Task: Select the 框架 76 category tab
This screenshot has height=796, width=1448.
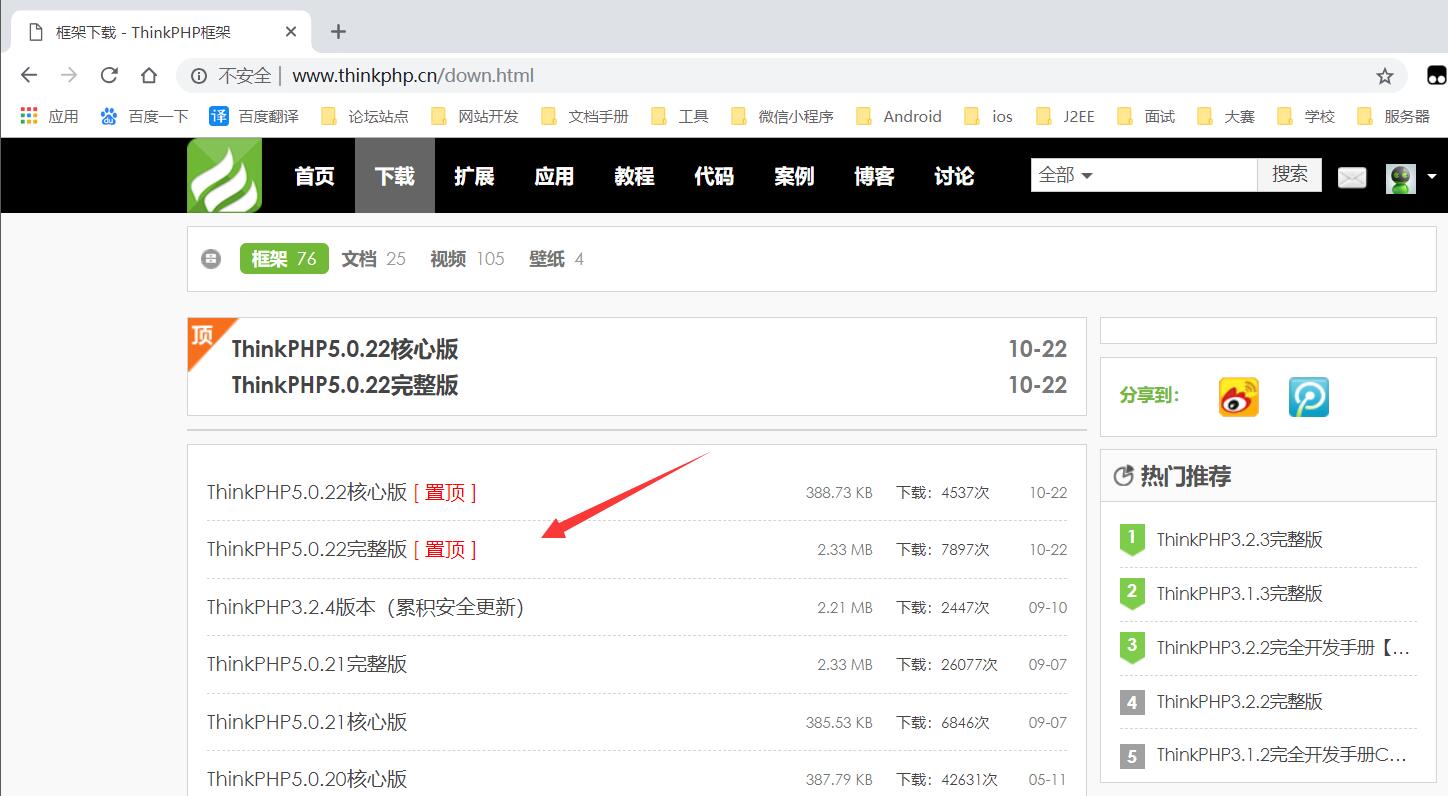Action: [x=284, y=259]
